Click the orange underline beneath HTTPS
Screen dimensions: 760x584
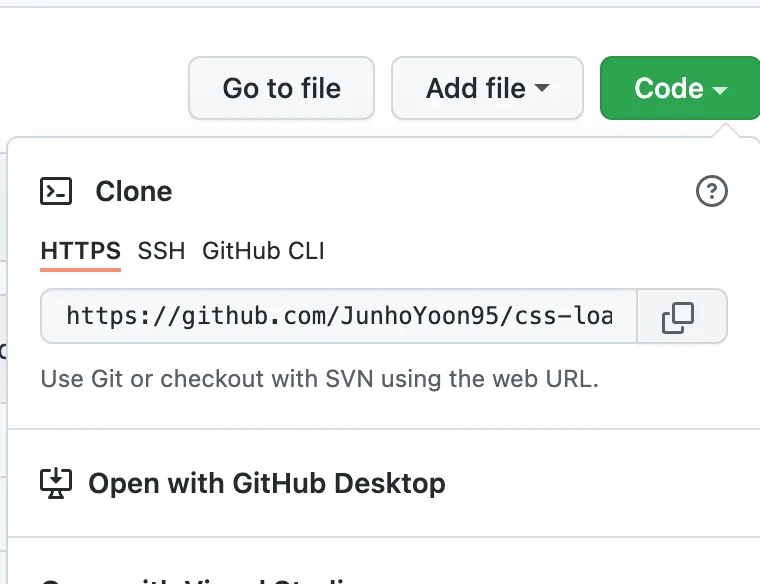[80, 269]
